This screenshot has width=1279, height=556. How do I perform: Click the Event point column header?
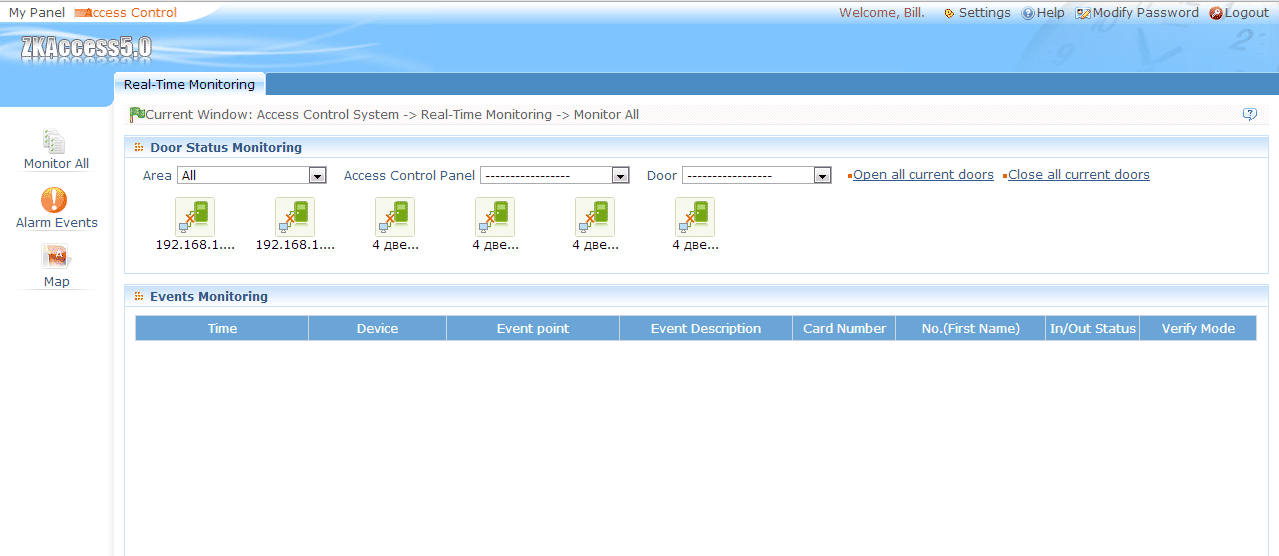coord(533,328)
